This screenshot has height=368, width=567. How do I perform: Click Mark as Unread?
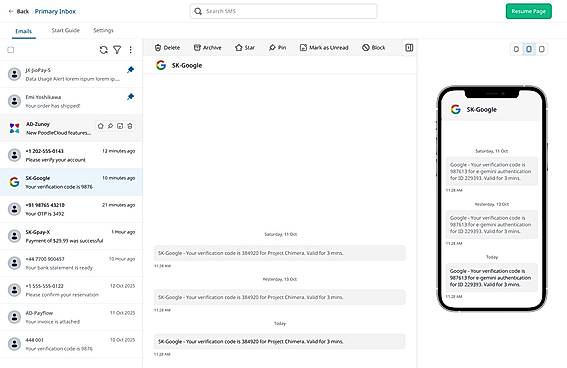pyautogui.click(x=324, y=48)
